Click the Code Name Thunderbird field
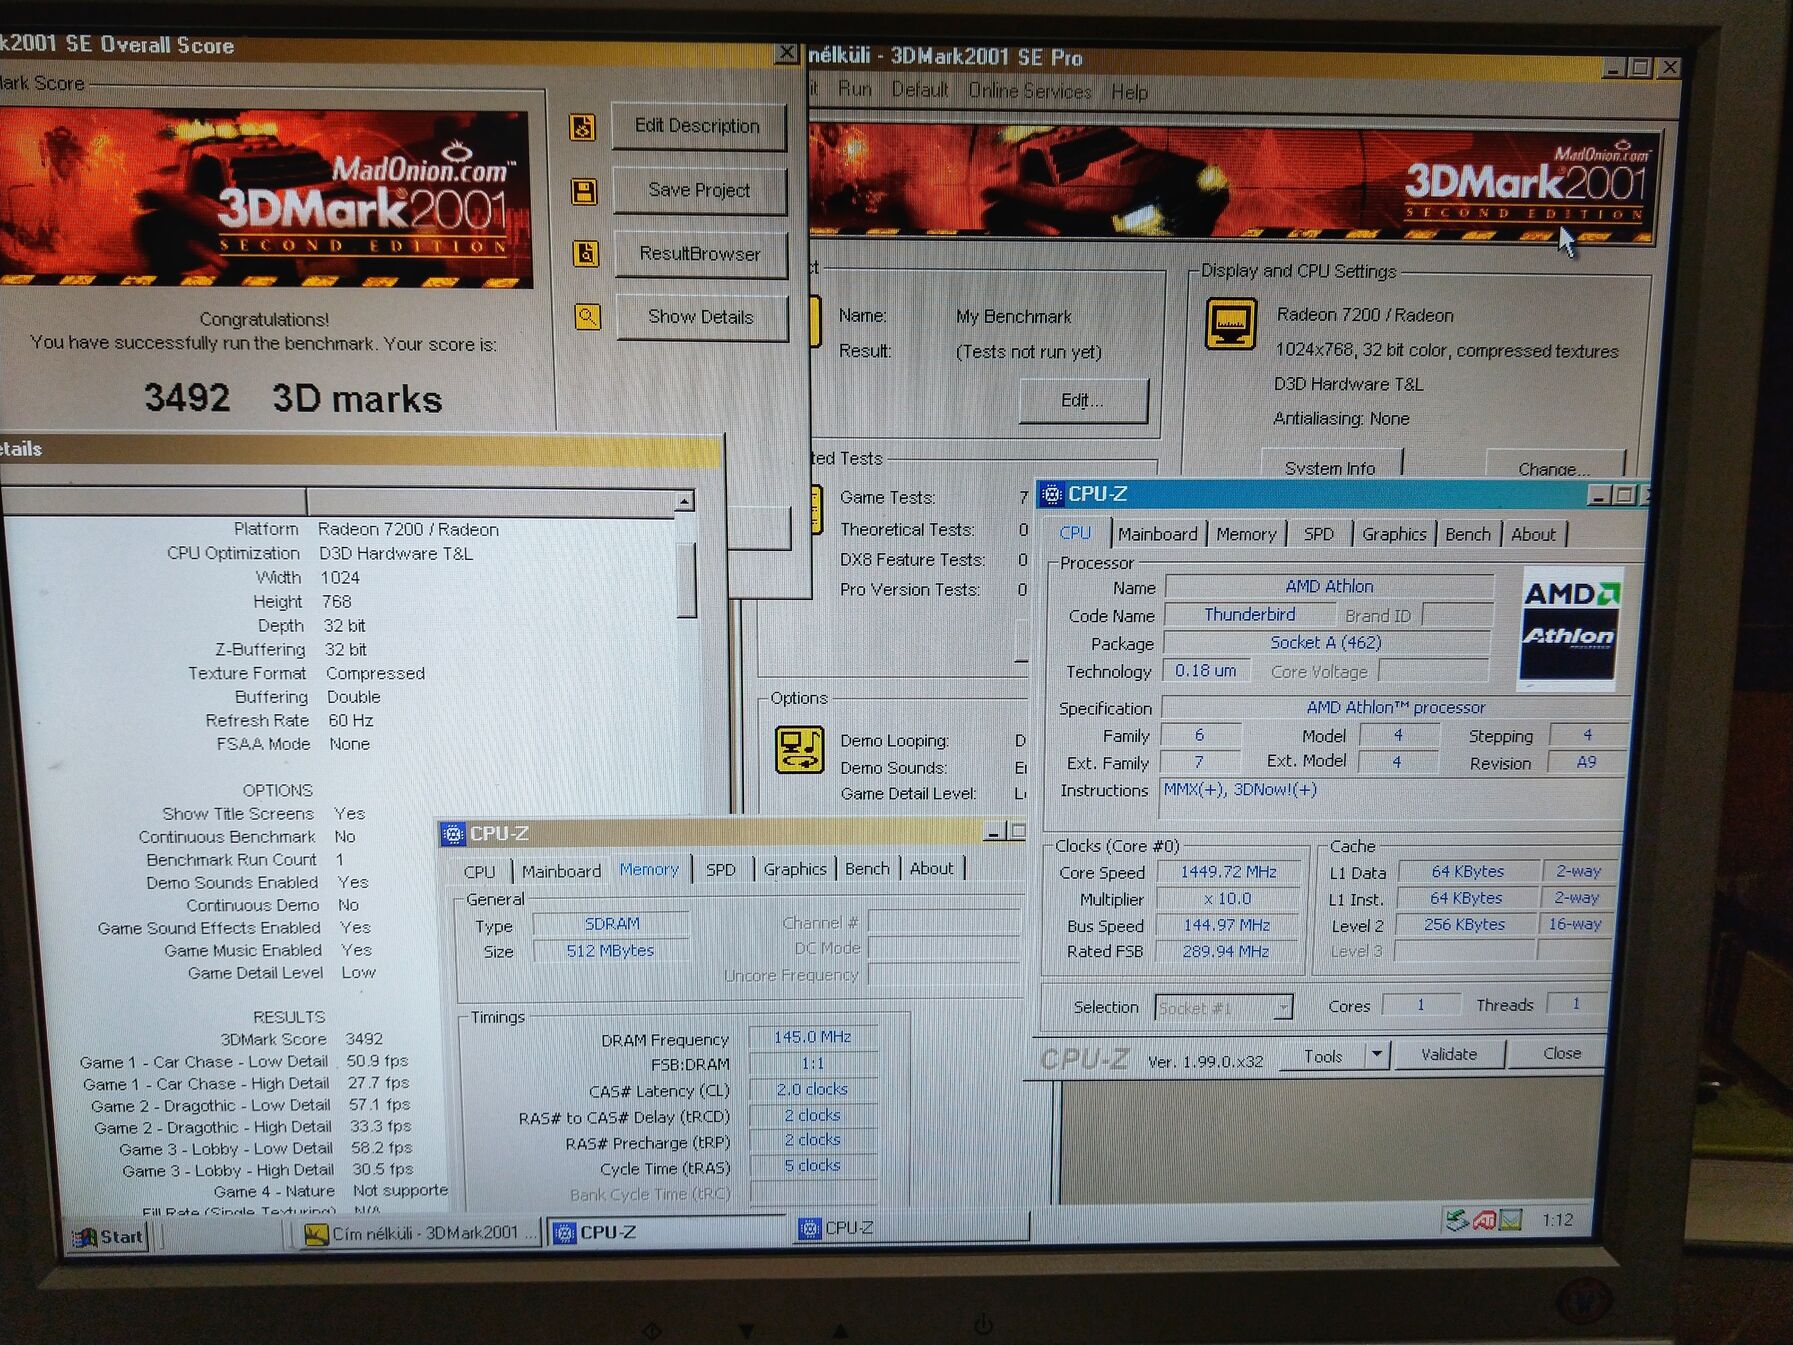 click(x=1249, y=614)
